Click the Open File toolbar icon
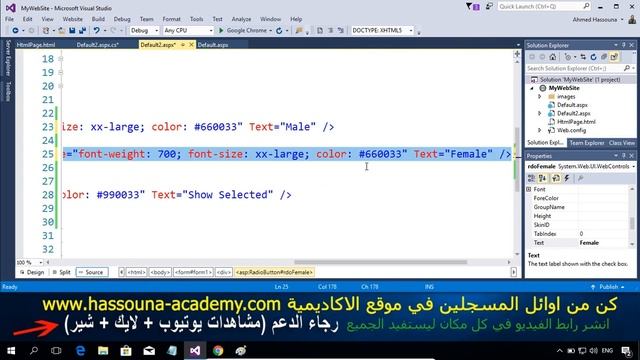The width and height of the screenshot is (640, 360). (x=62, y=31)
